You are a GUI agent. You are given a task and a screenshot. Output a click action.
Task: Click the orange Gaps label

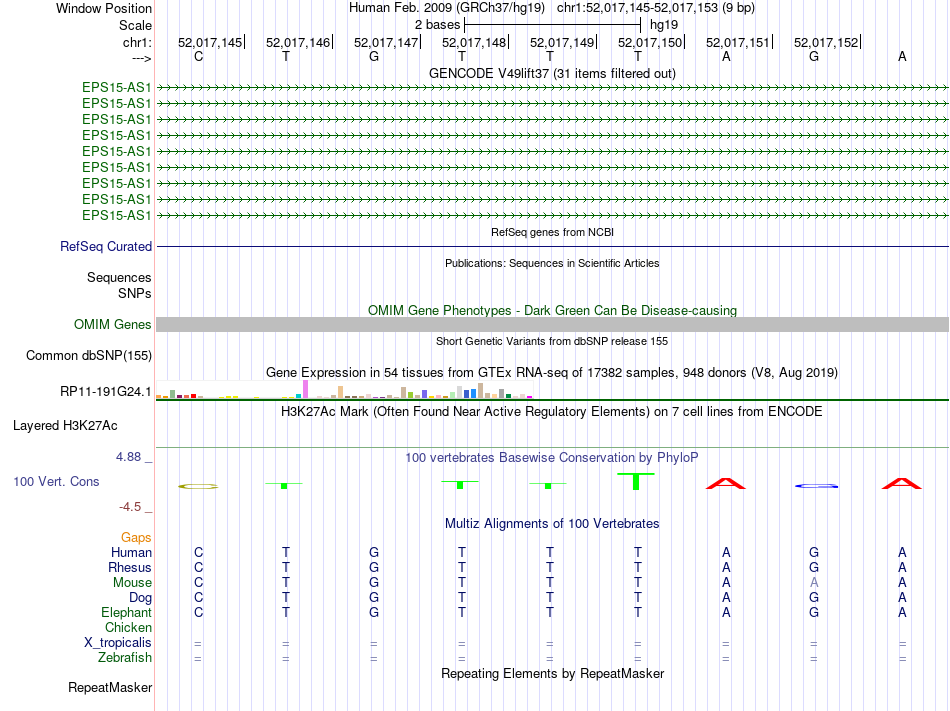pos(136,537)
